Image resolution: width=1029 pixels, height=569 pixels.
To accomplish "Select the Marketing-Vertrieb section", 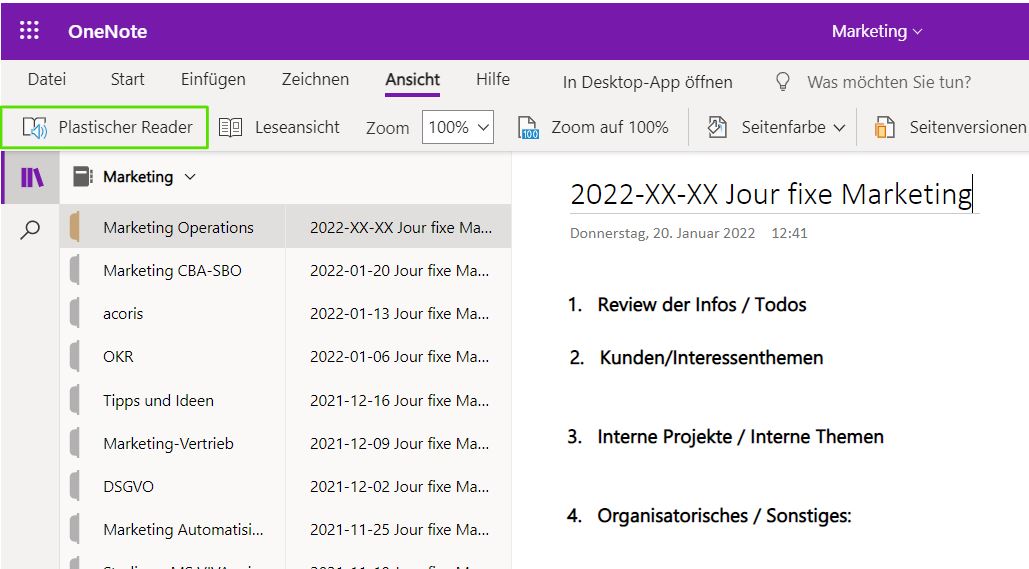I will point(168,444).
